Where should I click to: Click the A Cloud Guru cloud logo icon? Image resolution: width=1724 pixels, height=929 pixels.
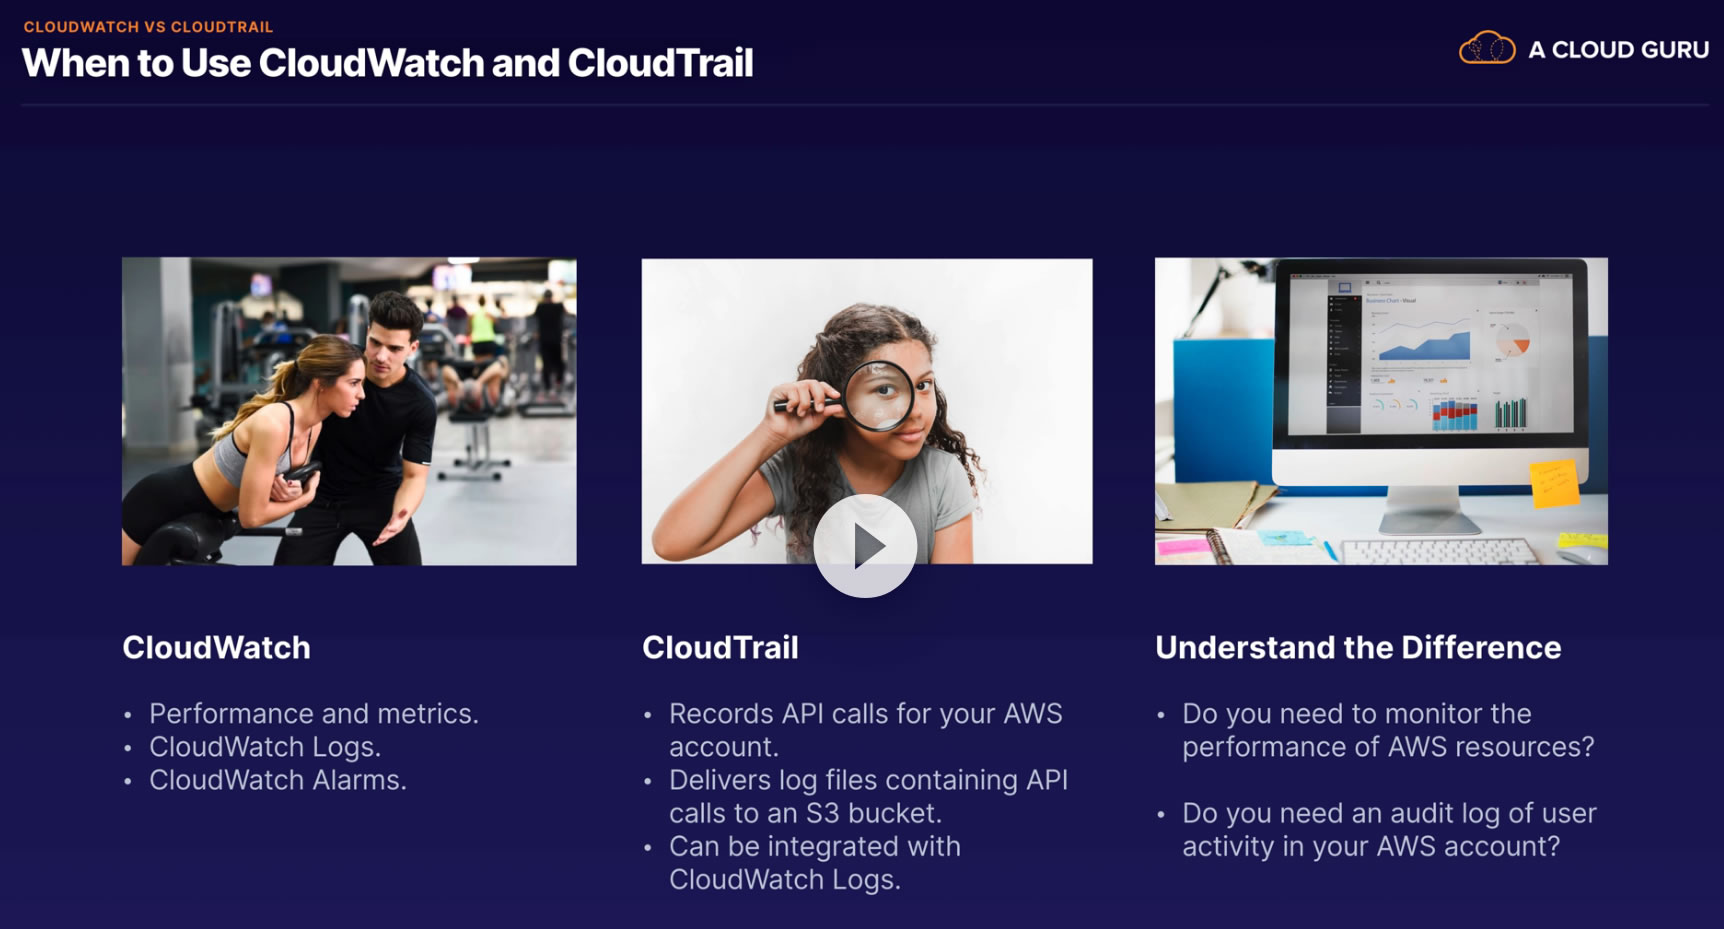click(1487, 48)
